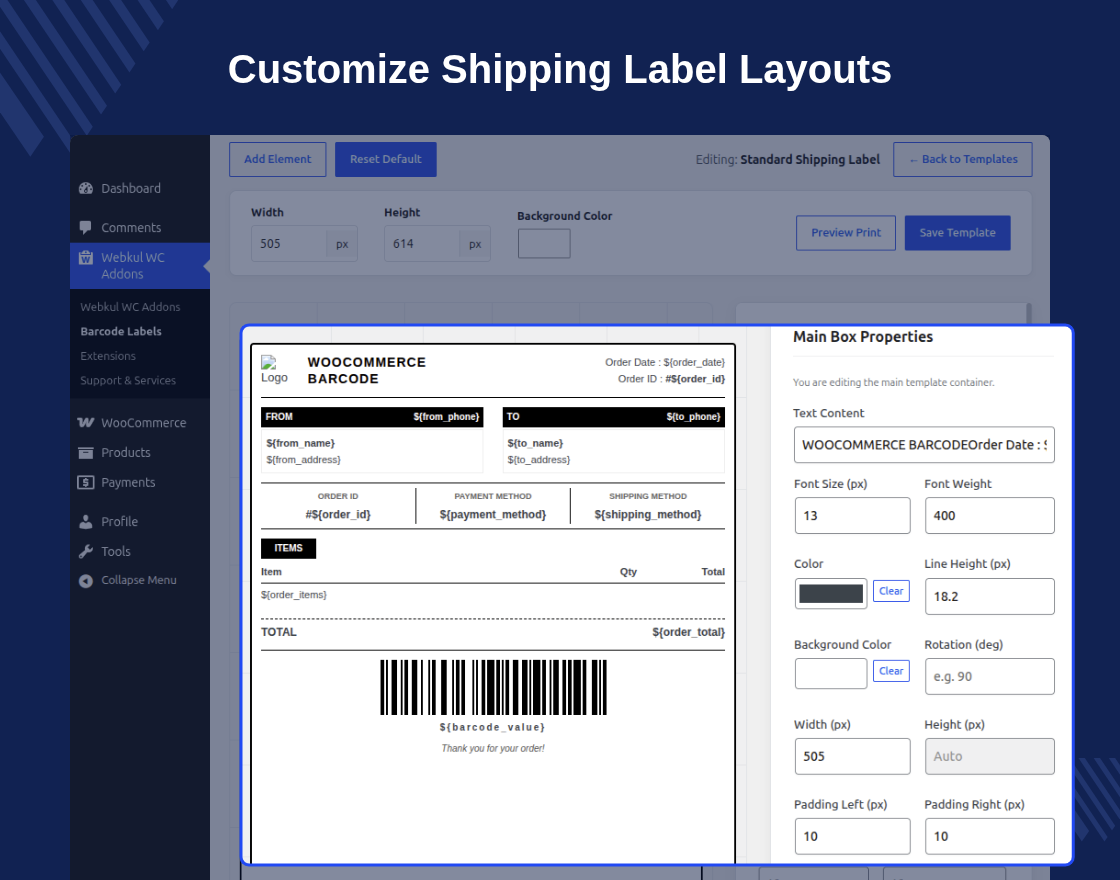Screen dimensions: 1120x880
Task: Edit Width (px) field in properties
Action: click(852, 756)
